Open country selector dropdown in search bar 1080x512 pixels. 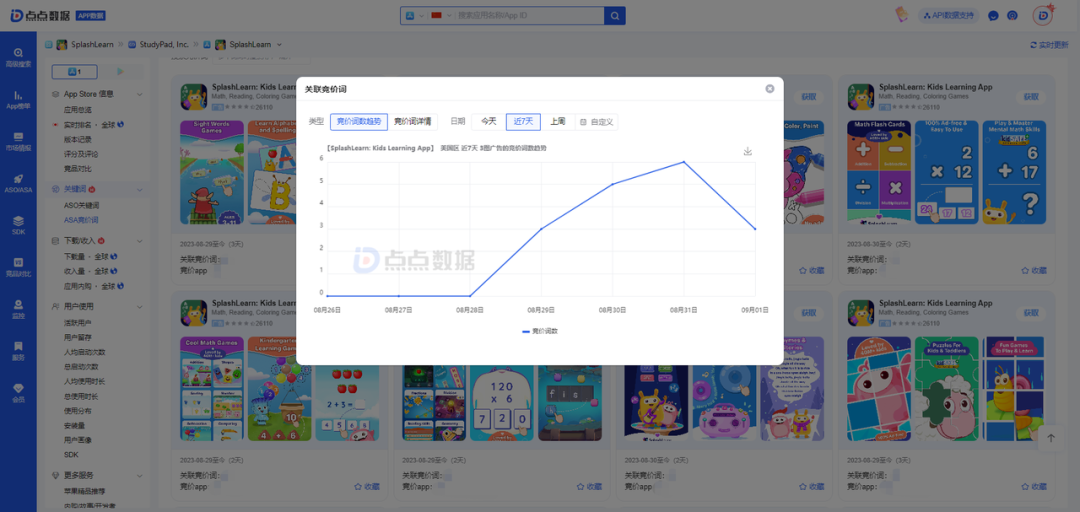(427, 16)
